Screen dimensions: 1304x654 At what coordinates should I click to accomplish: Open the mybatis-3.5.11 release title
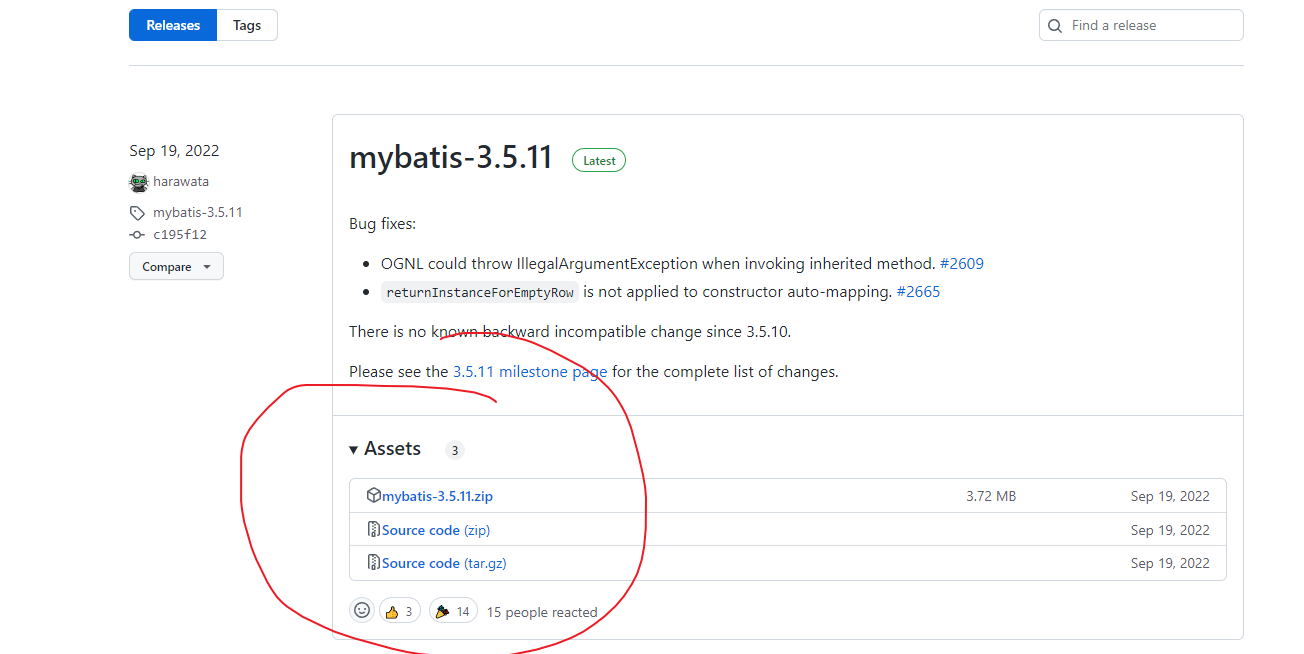450,158
